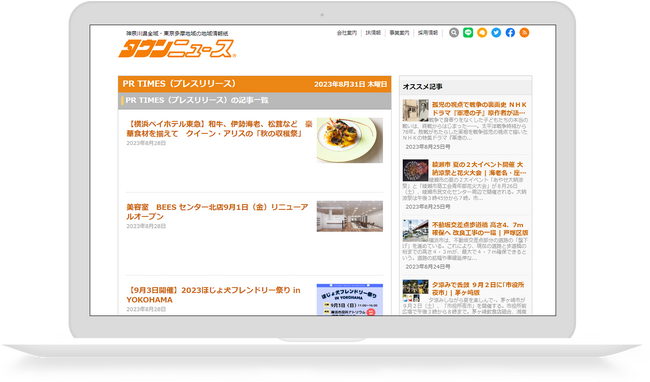Screen dimensions: 650x382
Task: Click the タウンニュース logo
Action: pyautogui.click(x=177, y=48)
